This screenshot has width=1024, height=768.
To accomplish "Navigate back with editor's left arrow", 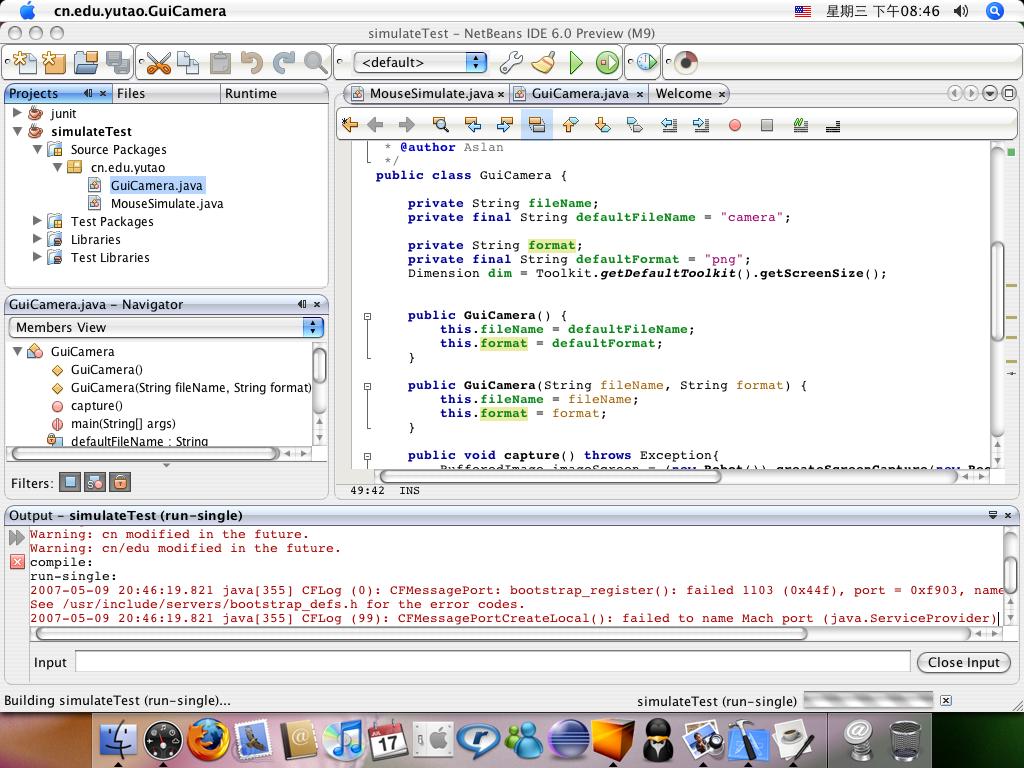I will (376, 125).
